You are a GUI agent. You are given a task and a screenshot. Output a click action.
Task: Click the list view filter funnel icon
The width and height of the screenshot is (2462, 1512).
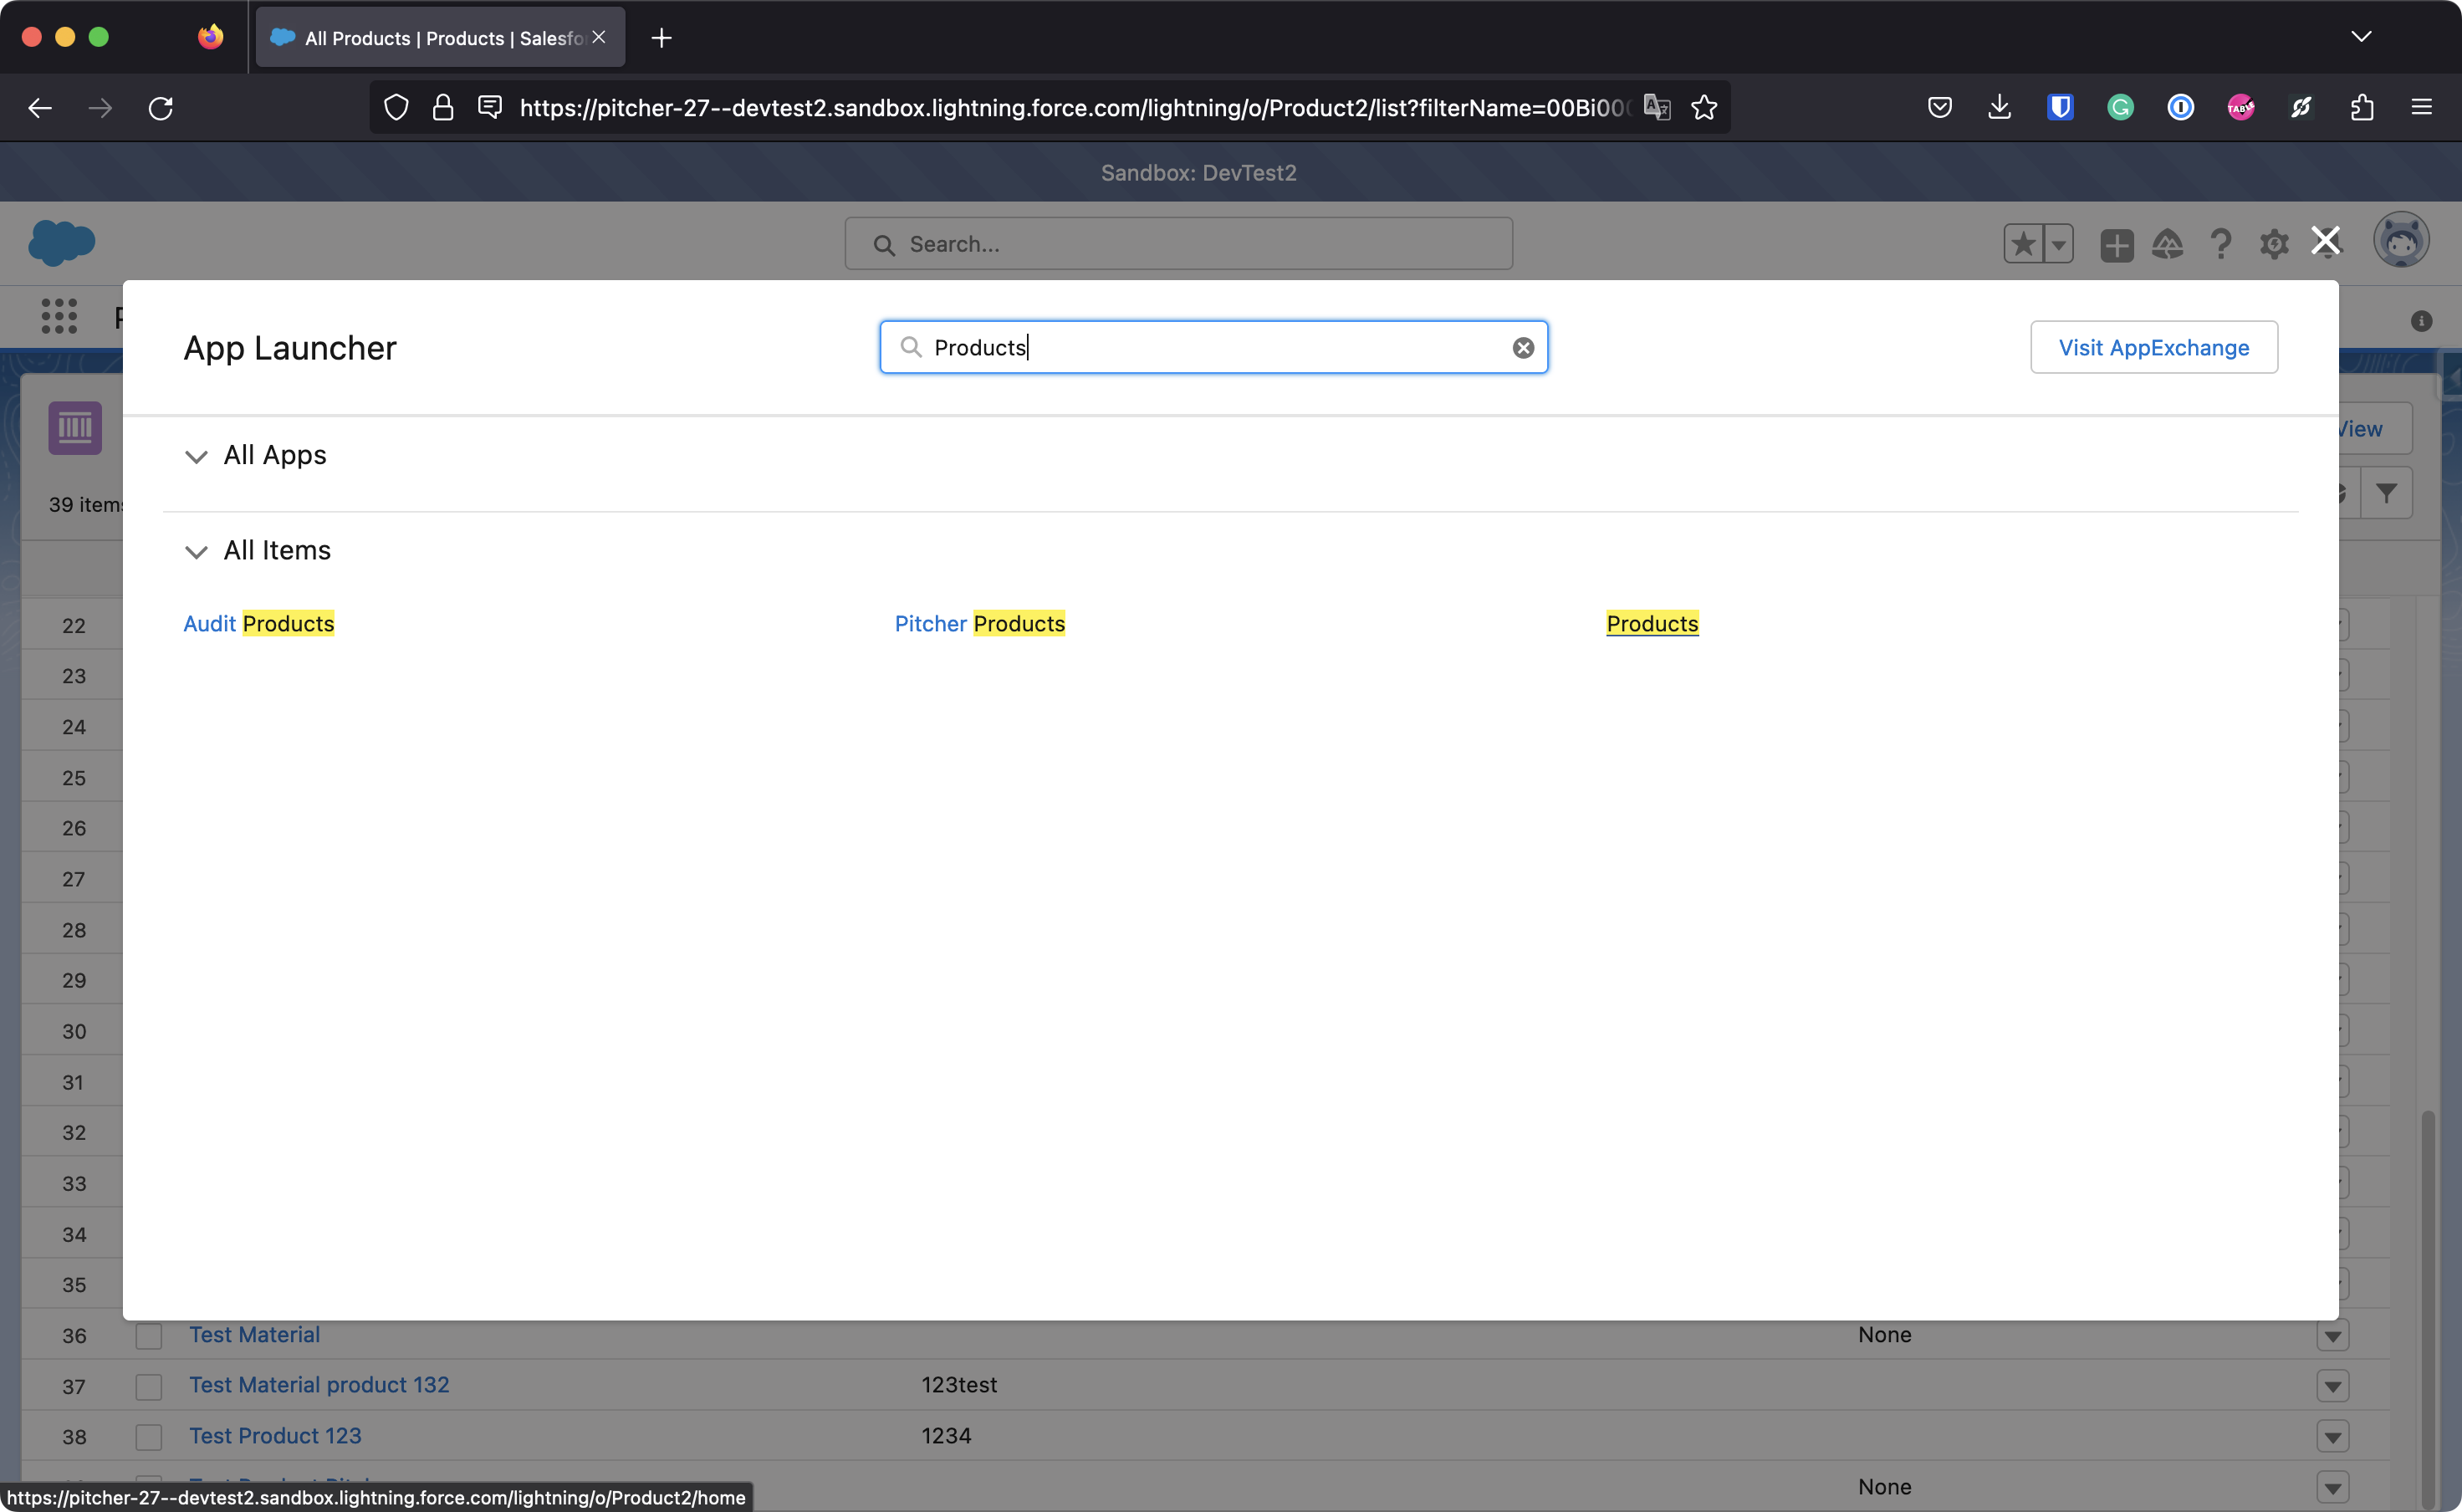point(2386,493)
